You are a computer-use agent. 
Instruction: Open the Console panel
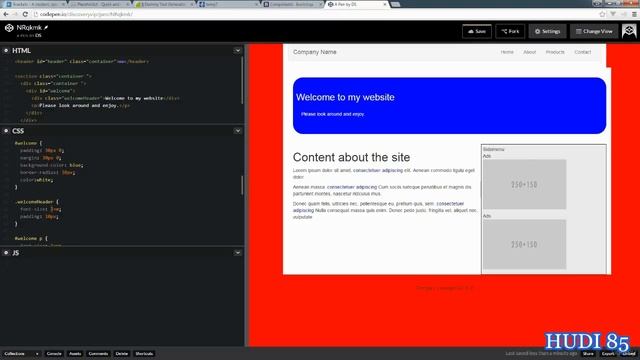[54, 354]
